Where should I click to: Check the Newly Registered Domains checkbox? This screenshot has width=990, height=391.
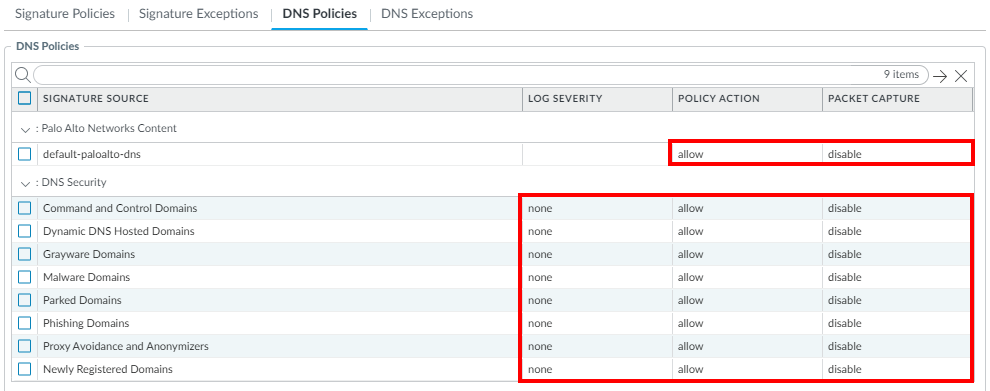click(25, 369)
